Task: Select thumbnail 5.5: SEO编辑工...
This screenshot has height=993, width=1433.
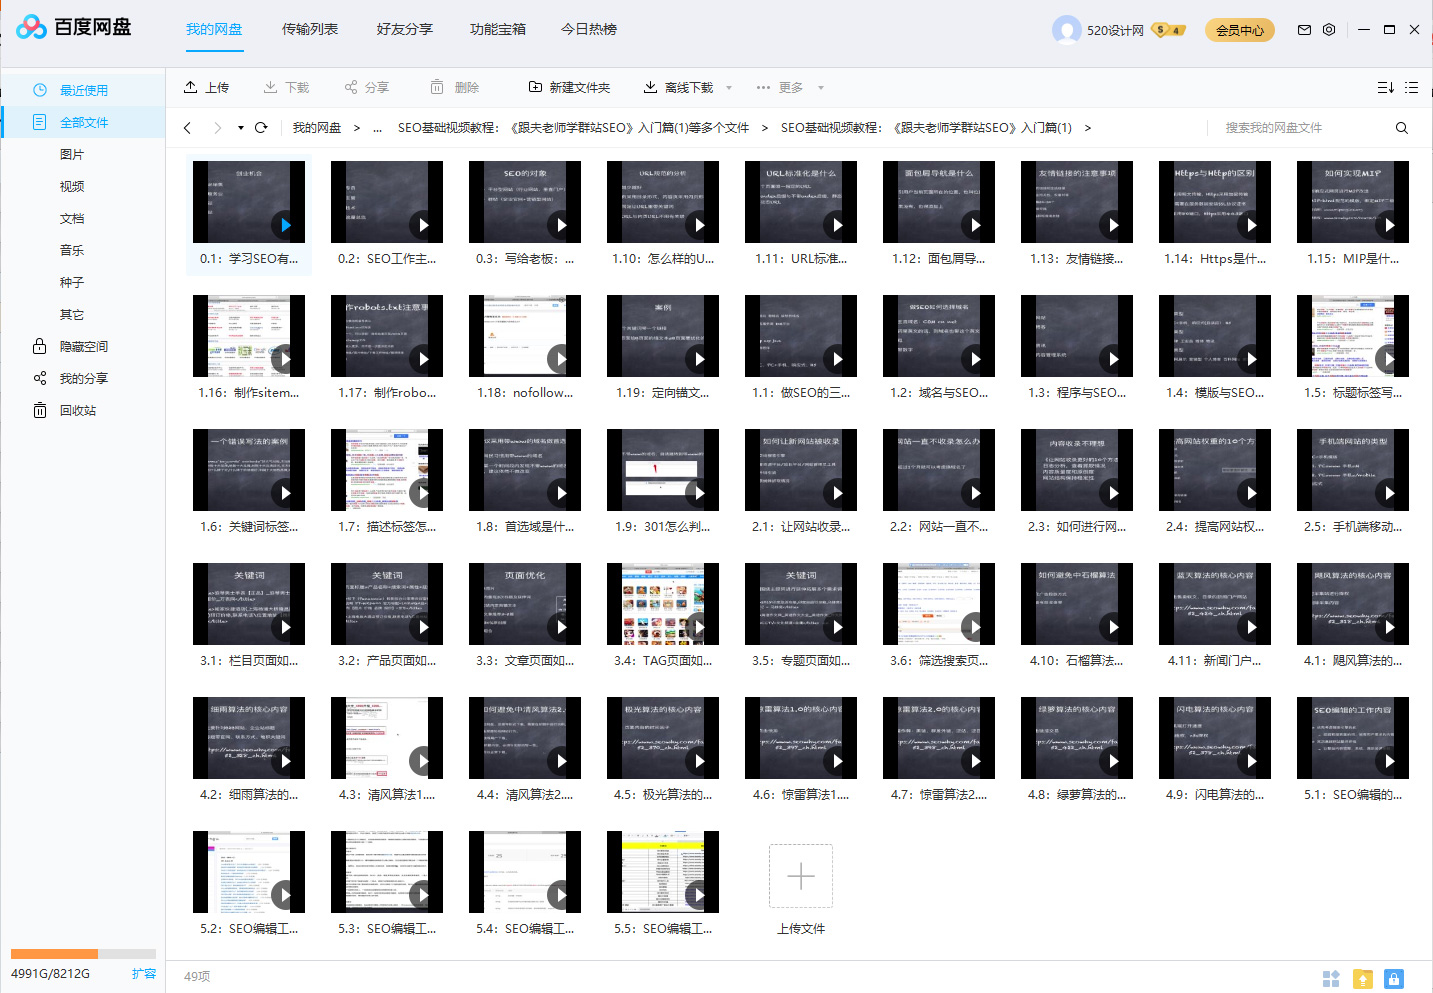Action: (663, 872)
